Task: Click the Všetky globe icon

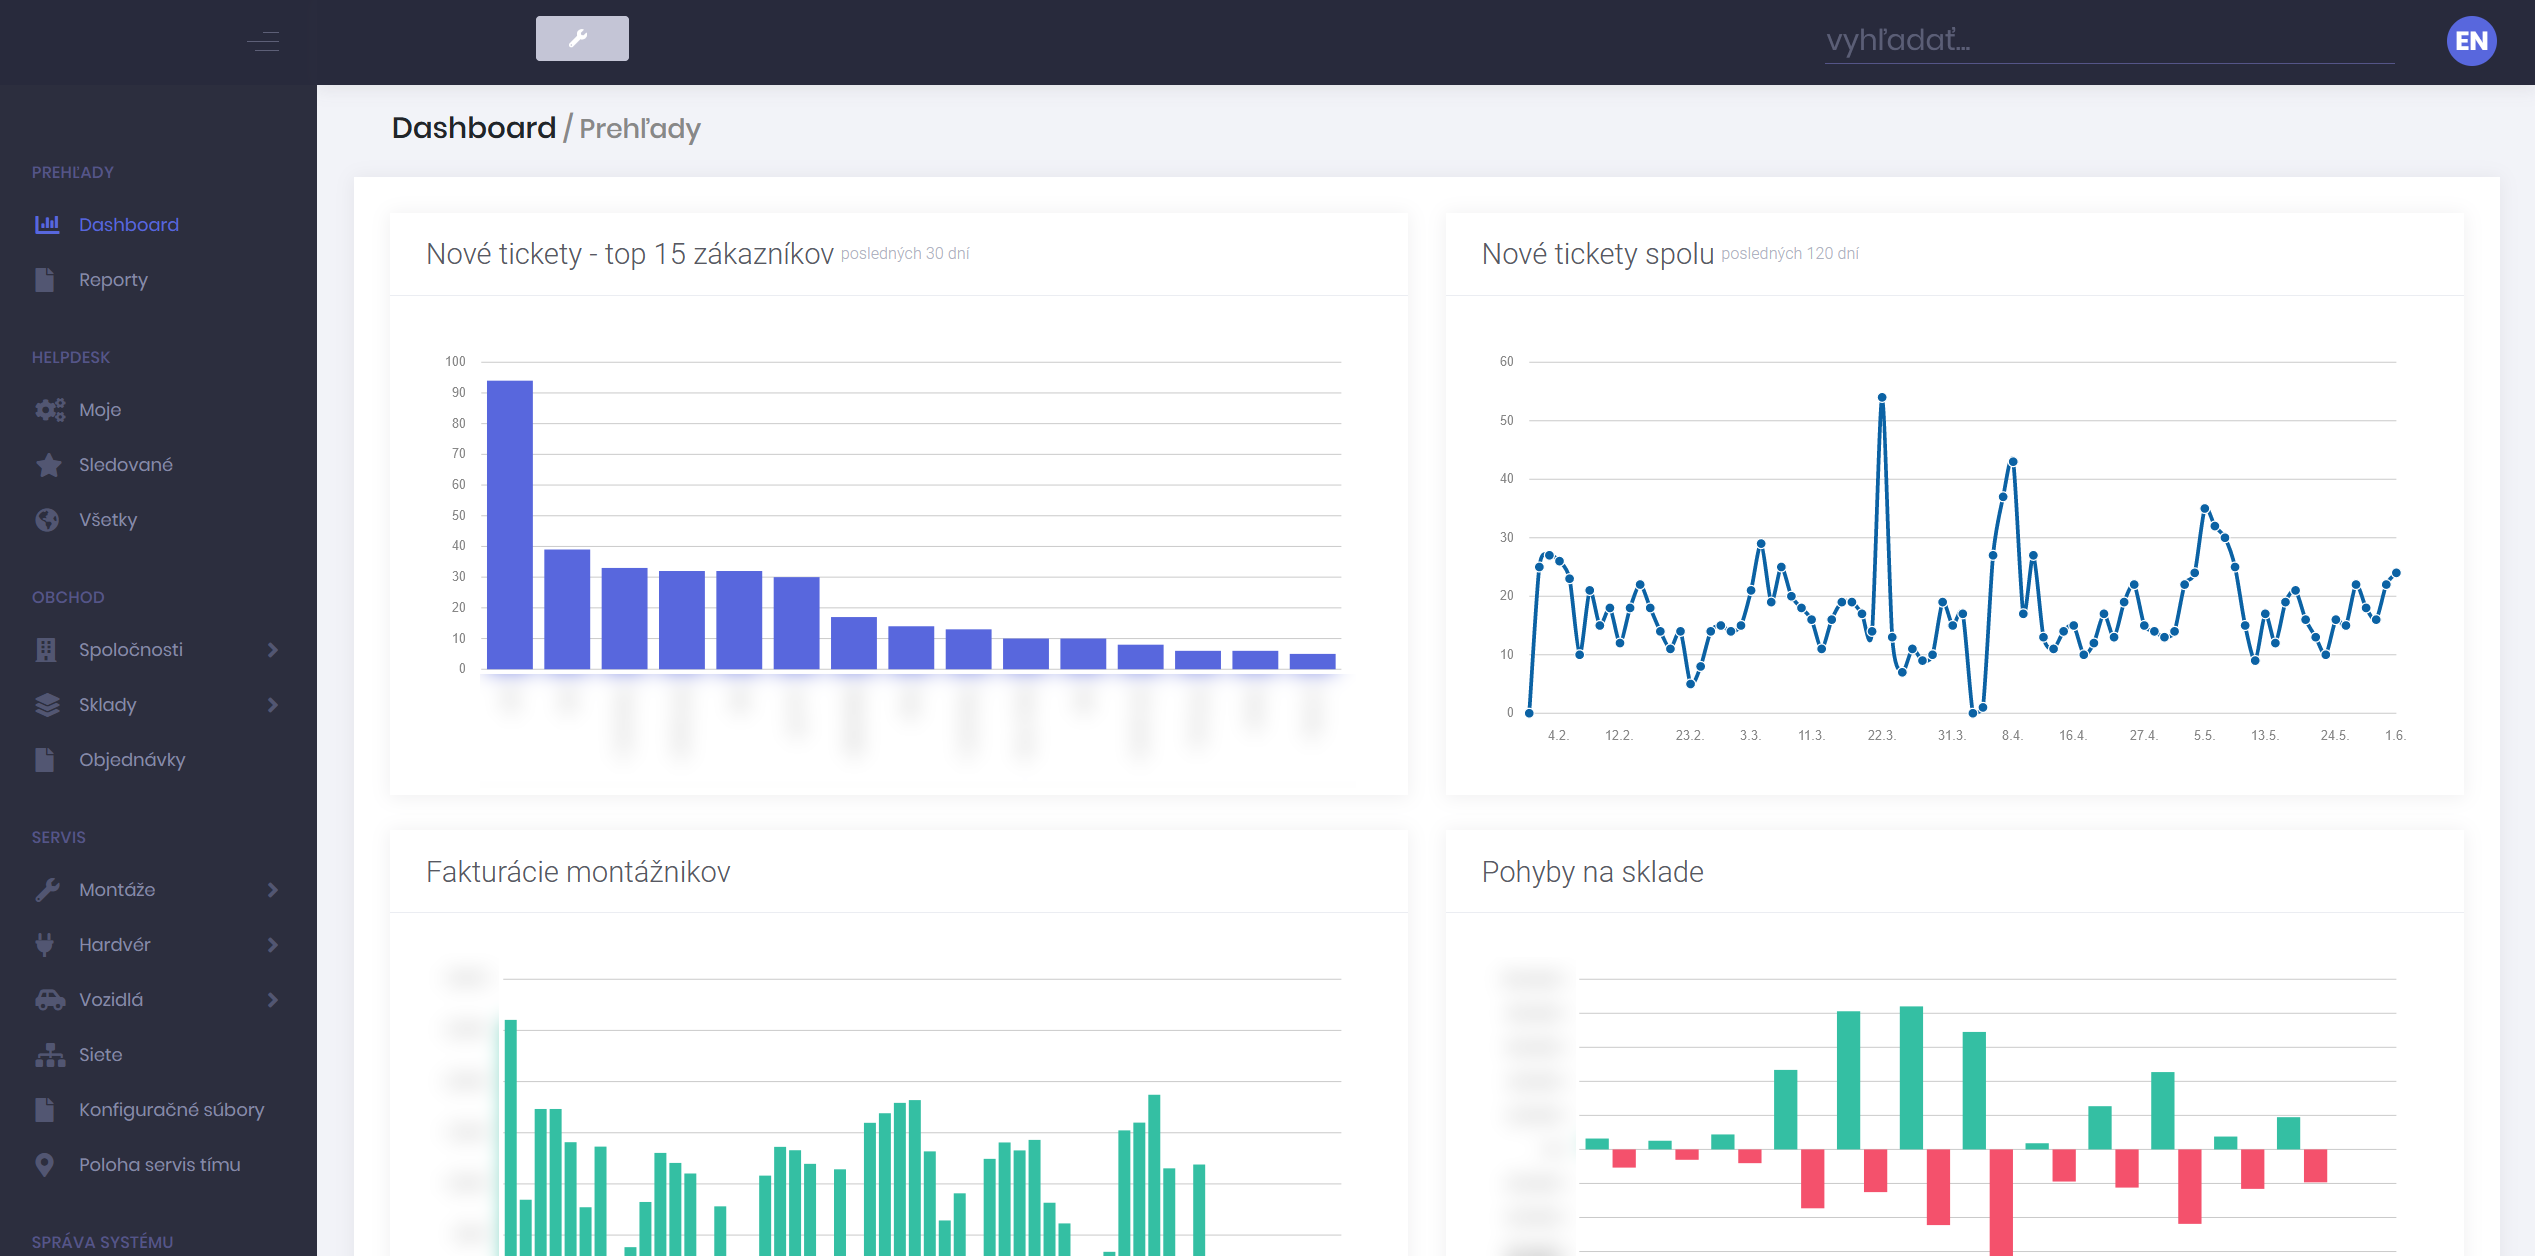Action: (x=47, y=520)
